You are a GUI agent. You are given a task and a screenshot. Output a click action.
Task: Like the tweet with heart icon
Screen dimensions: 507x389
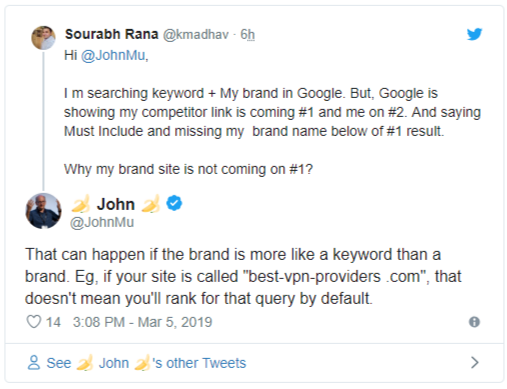(34, 322)
